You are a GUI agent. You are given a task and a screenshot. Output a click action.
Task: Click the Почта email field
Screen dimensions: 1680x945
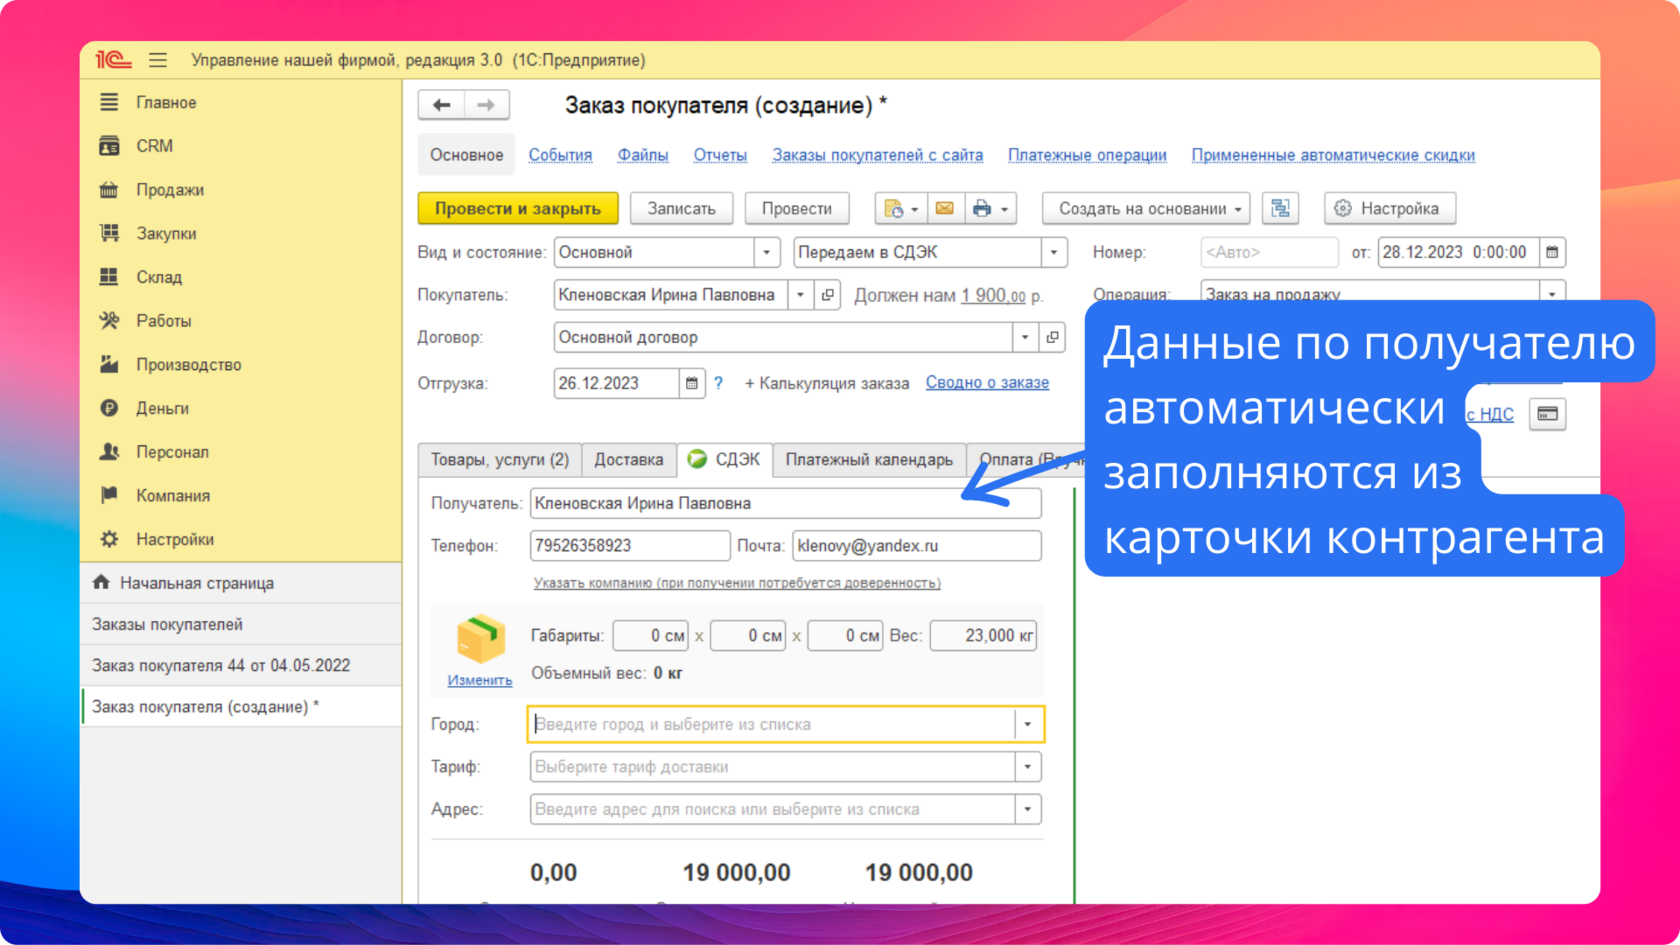pyautogui.click(x=916, y=546)
